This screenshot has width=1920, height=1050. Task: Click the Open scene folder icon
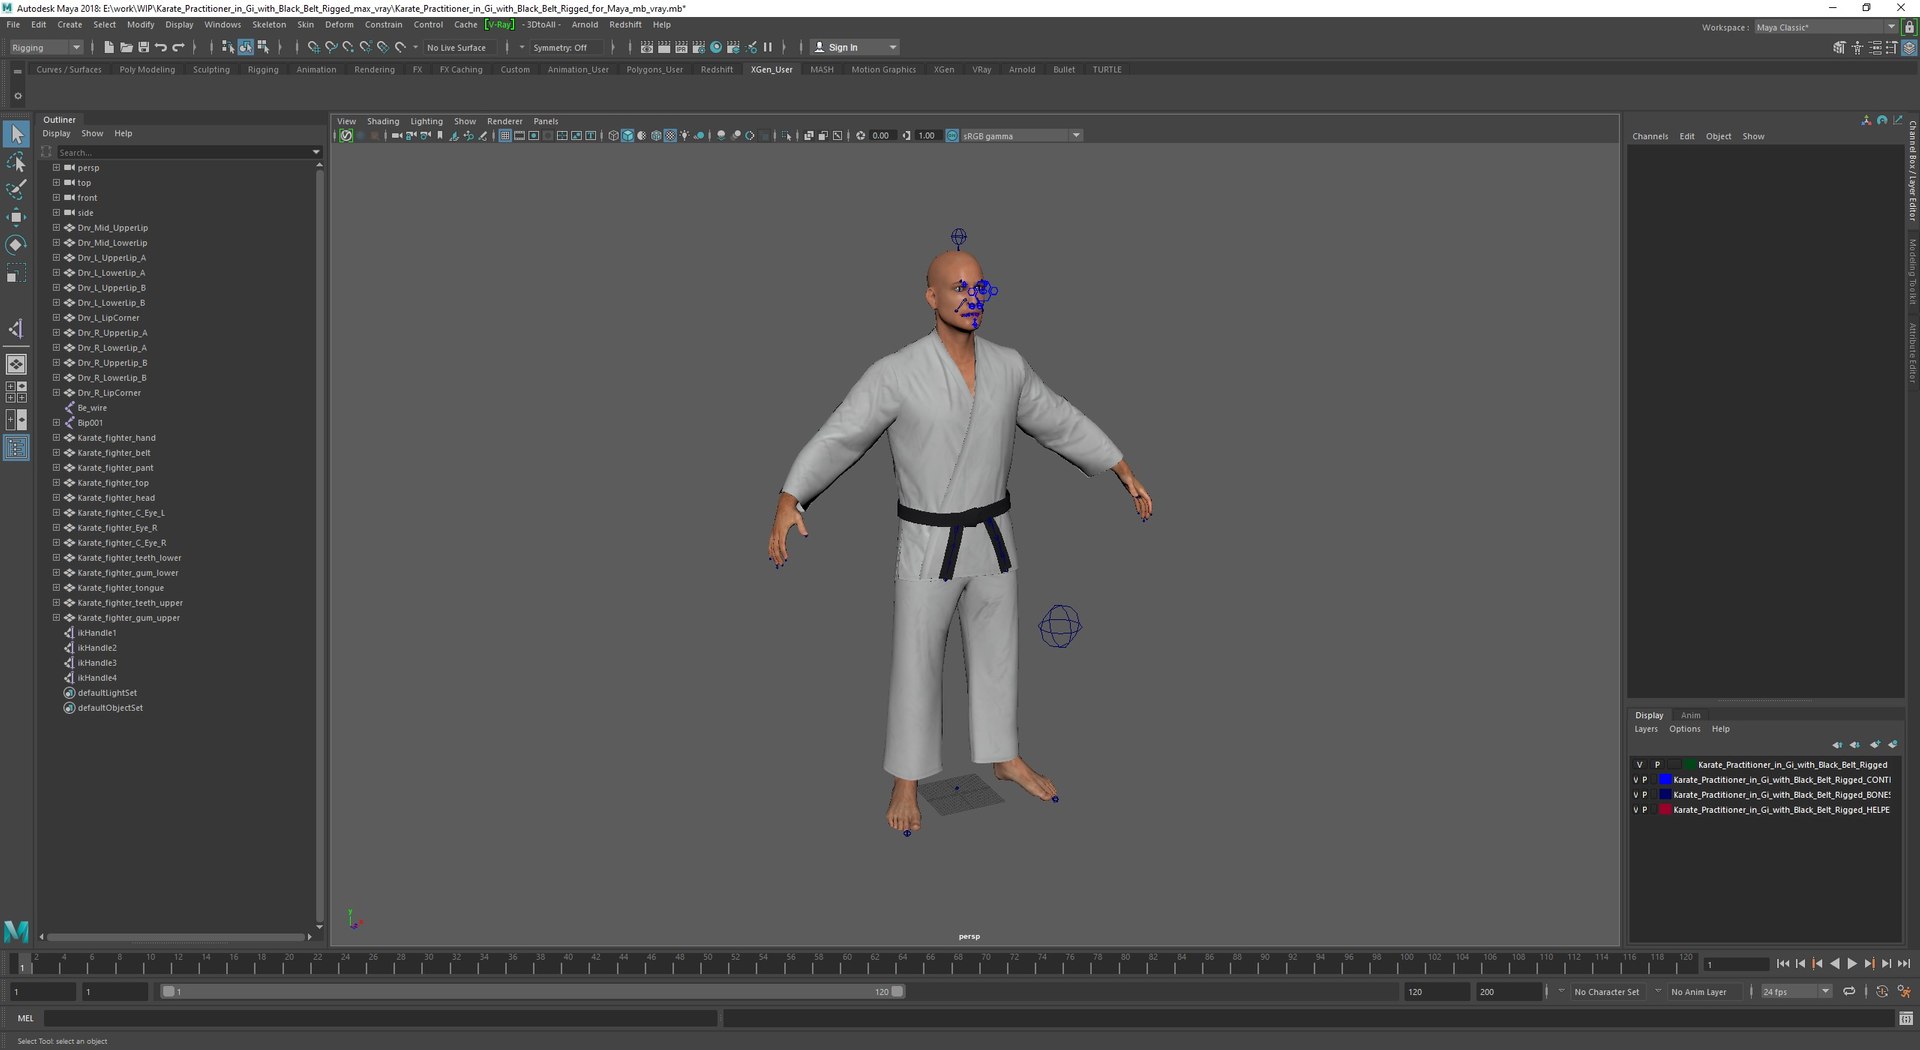pos(126,47)
